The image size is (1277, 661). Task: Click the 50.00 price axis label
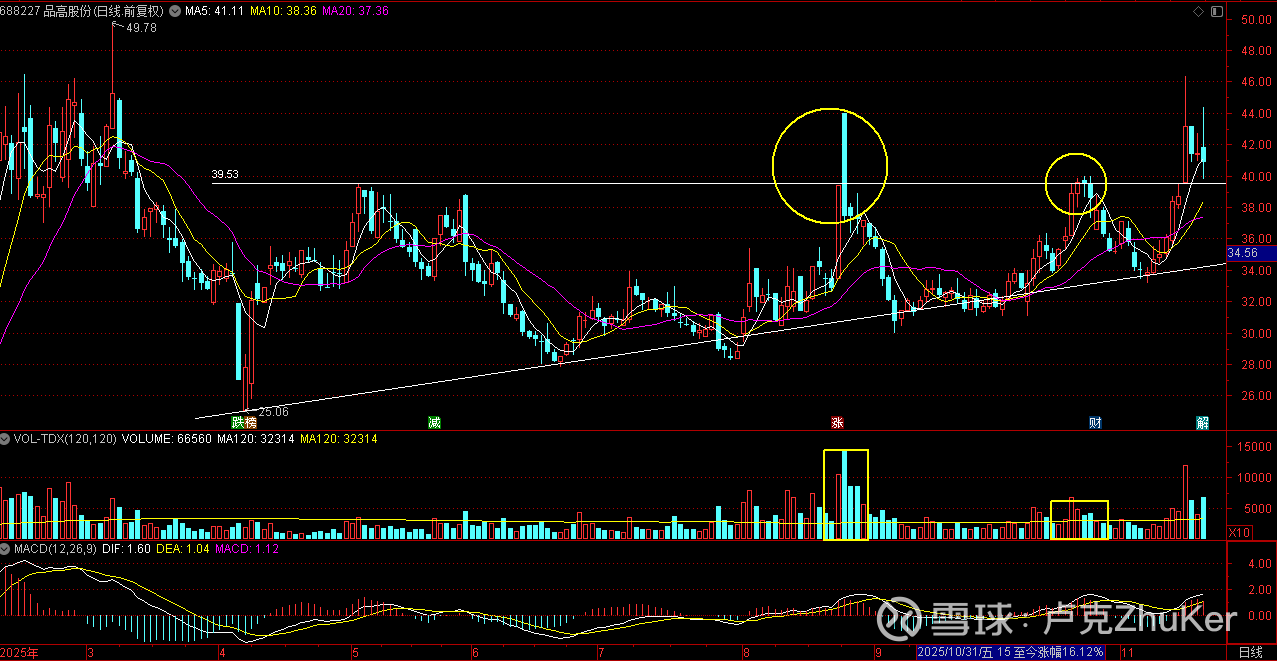[x=1255, y=20]
